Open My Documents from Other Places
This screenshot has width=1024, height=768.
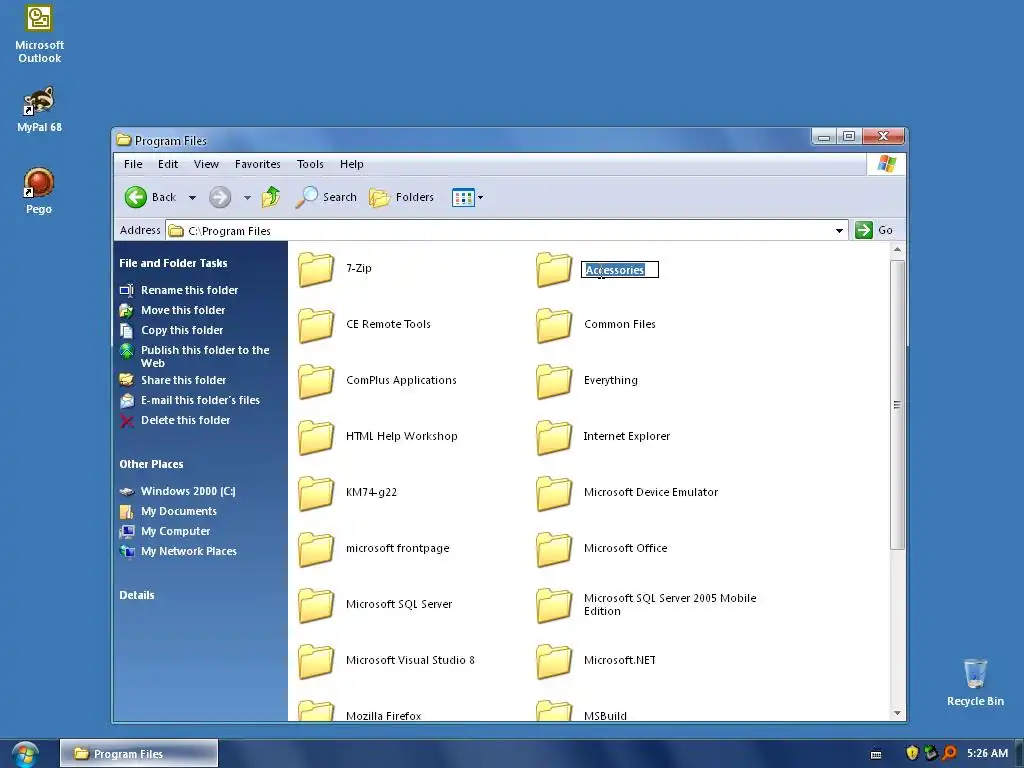179,511
